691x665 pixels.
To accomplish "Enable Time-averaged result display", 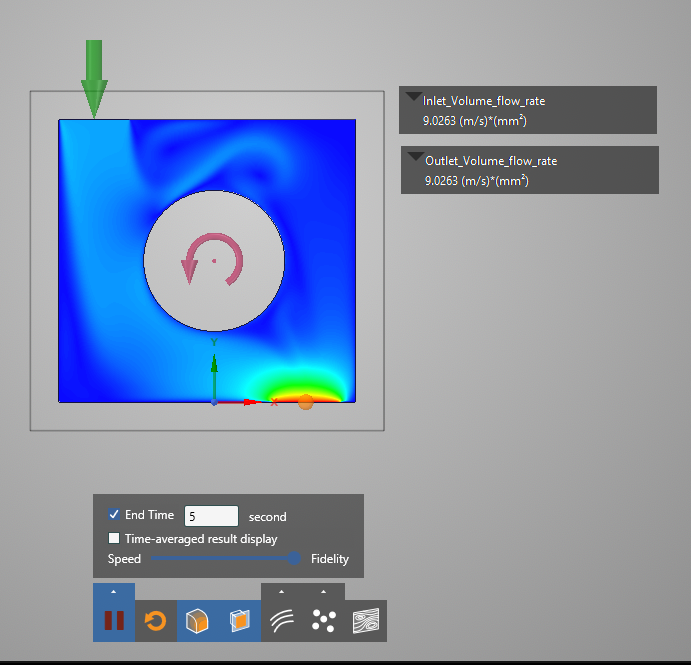I will tap(114, 538).
